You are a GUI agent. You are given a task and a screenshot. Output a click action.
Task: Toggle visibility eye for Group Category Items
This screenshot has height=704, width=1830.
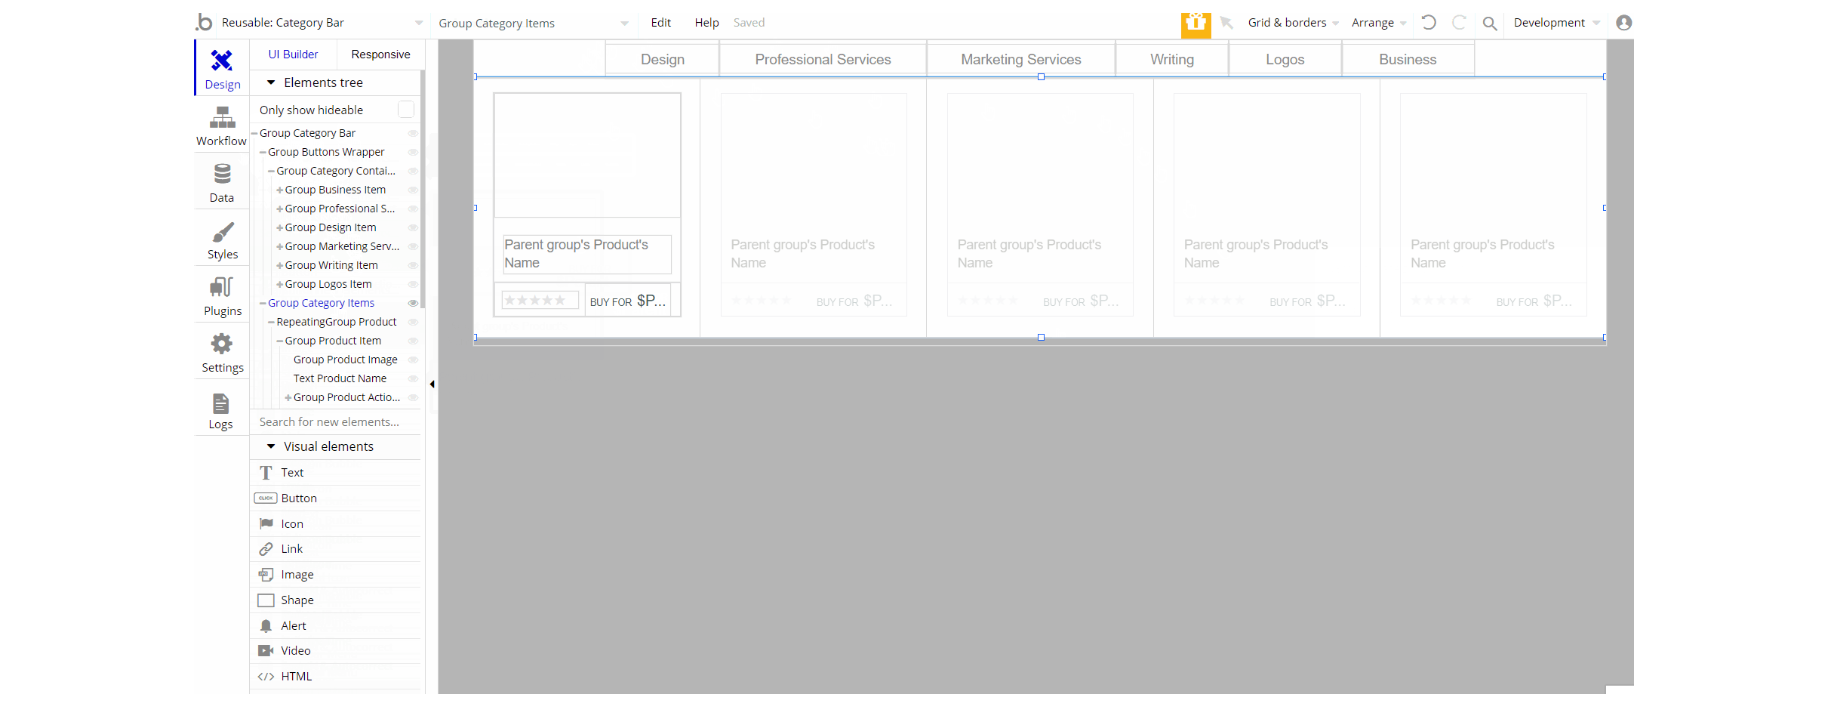(x=412, y=303)
